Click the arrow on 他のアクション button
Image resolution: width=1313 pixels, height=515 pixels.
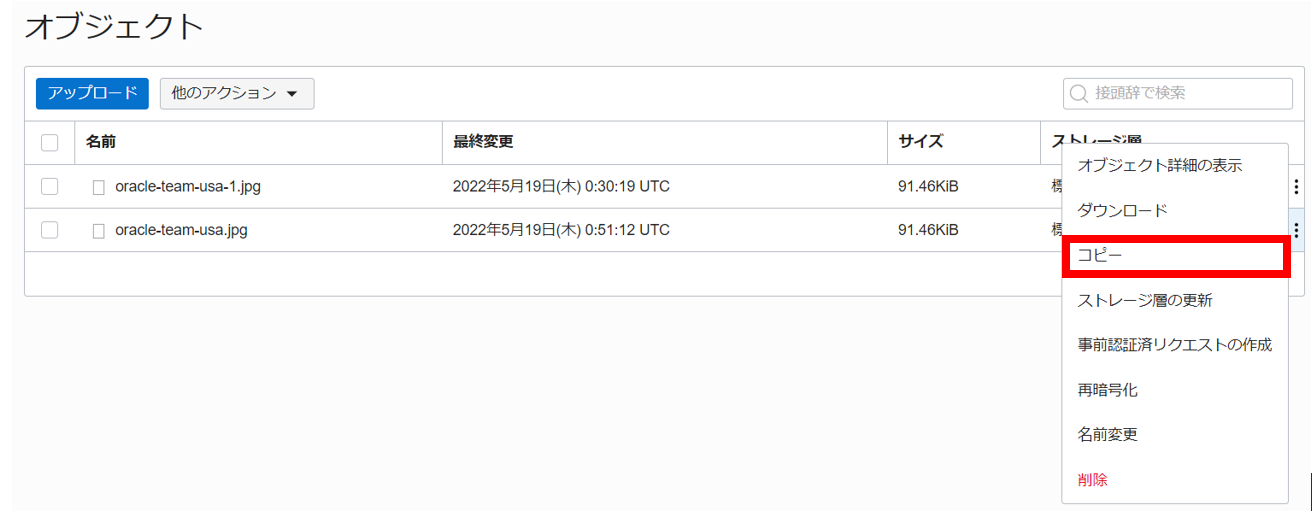292,94
